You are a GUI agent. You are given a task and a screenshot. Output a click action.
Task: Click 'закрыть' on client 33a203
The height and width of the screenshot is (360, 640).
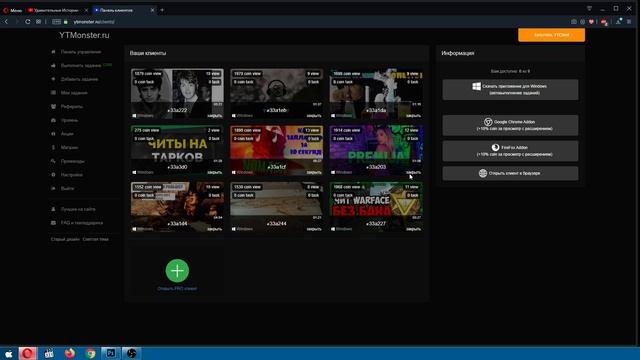pos(413,173)
